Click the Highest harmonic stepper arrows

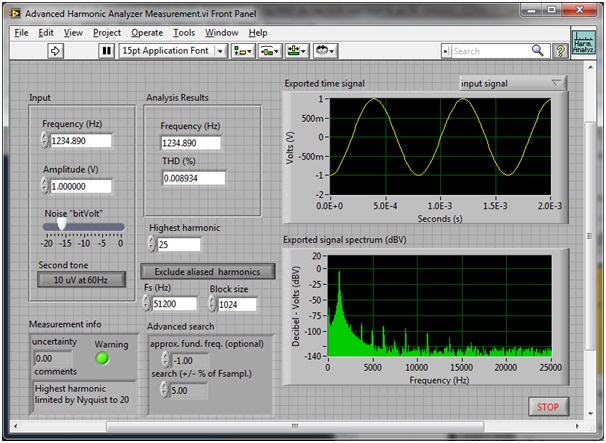(x=151, y=244)
